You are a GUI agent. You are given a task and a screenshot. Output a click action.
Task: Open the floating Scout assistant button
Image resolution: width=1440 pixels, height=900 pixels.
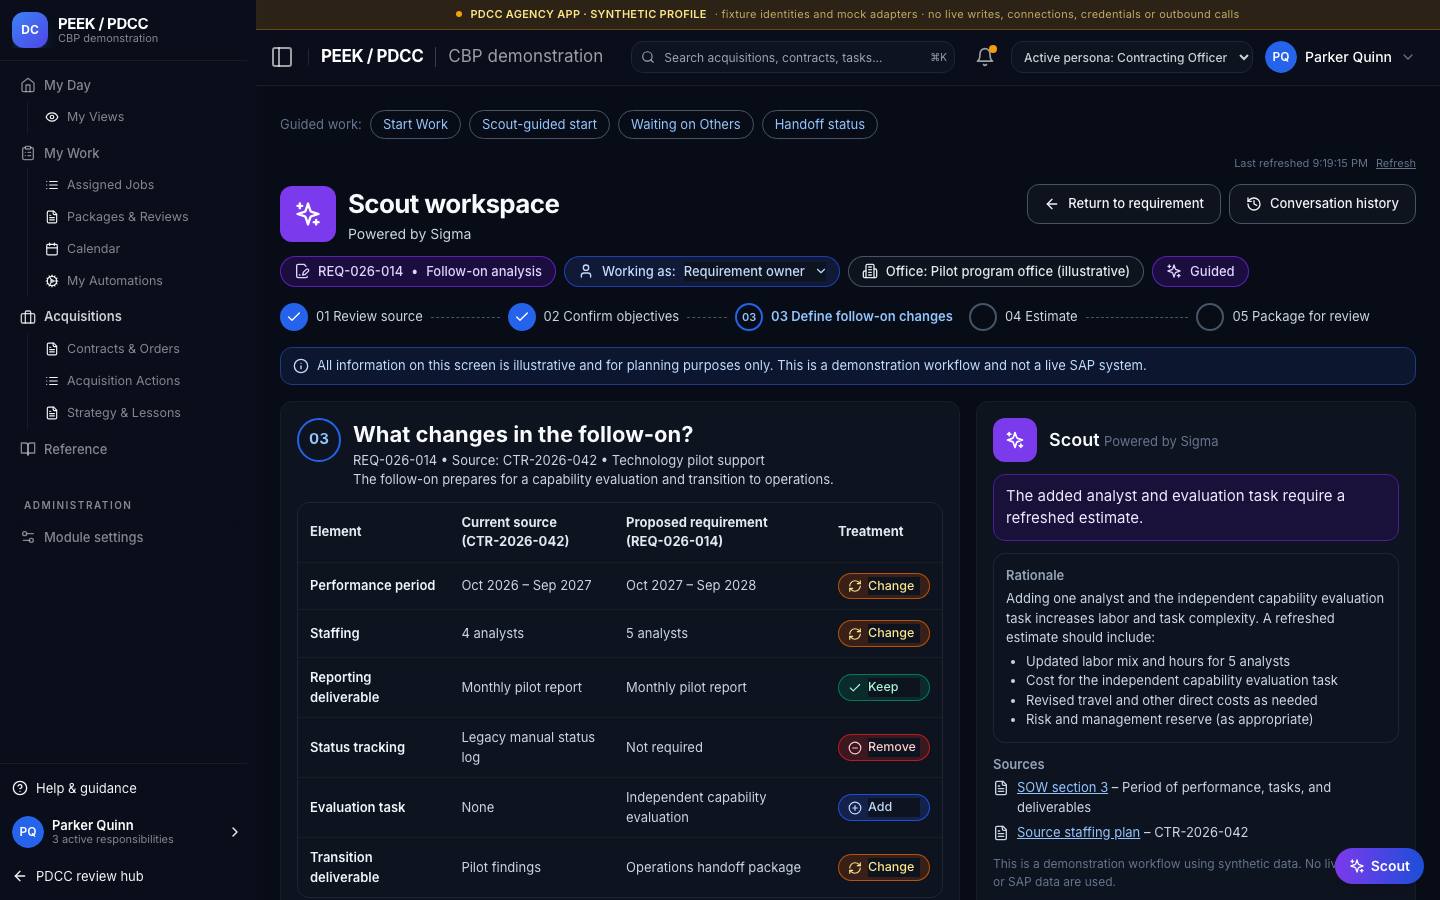point(1379,866)
